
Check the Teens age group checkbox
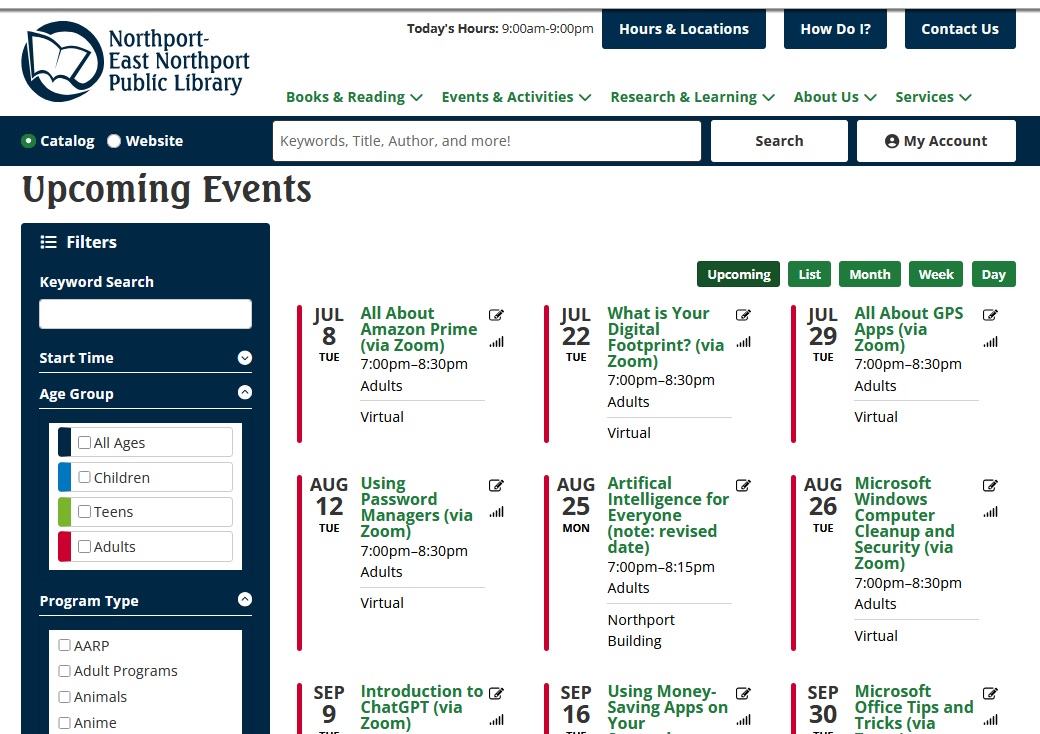84,511
